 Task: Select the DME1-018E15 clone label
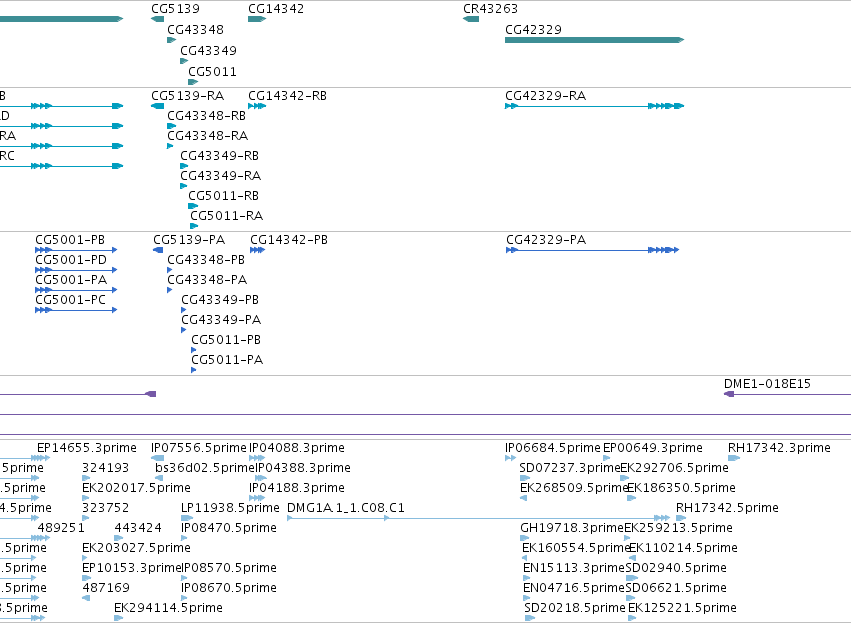tap(767, 384)
